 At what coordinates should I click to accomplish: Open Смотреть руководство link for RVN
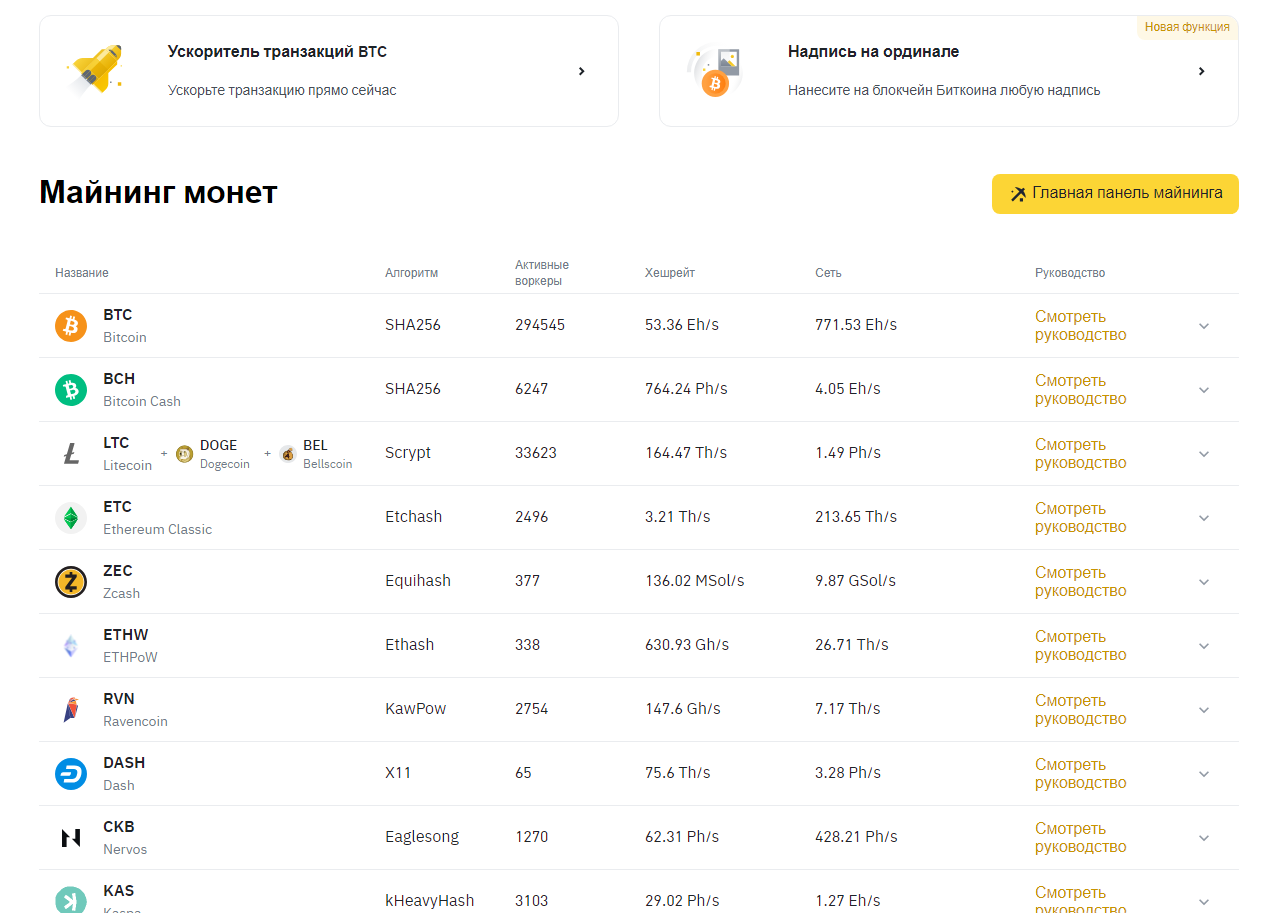1081,710
